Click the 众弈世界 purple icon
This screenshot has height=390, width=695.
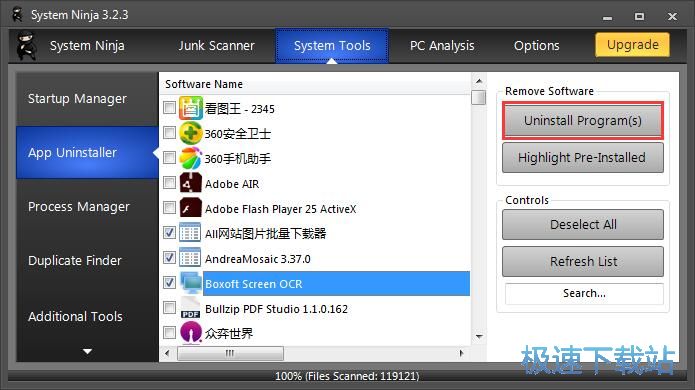click(191, 333)
